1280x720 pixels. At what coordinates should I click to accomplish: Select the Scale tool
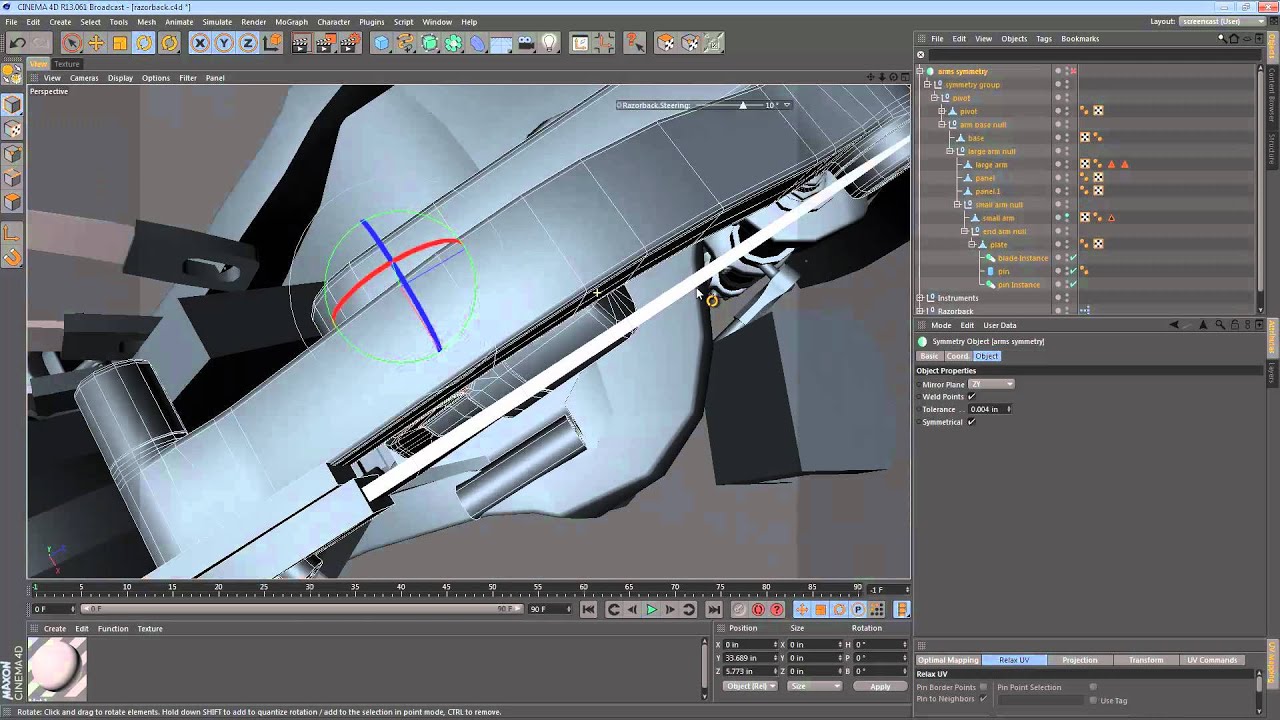(120, 43)
